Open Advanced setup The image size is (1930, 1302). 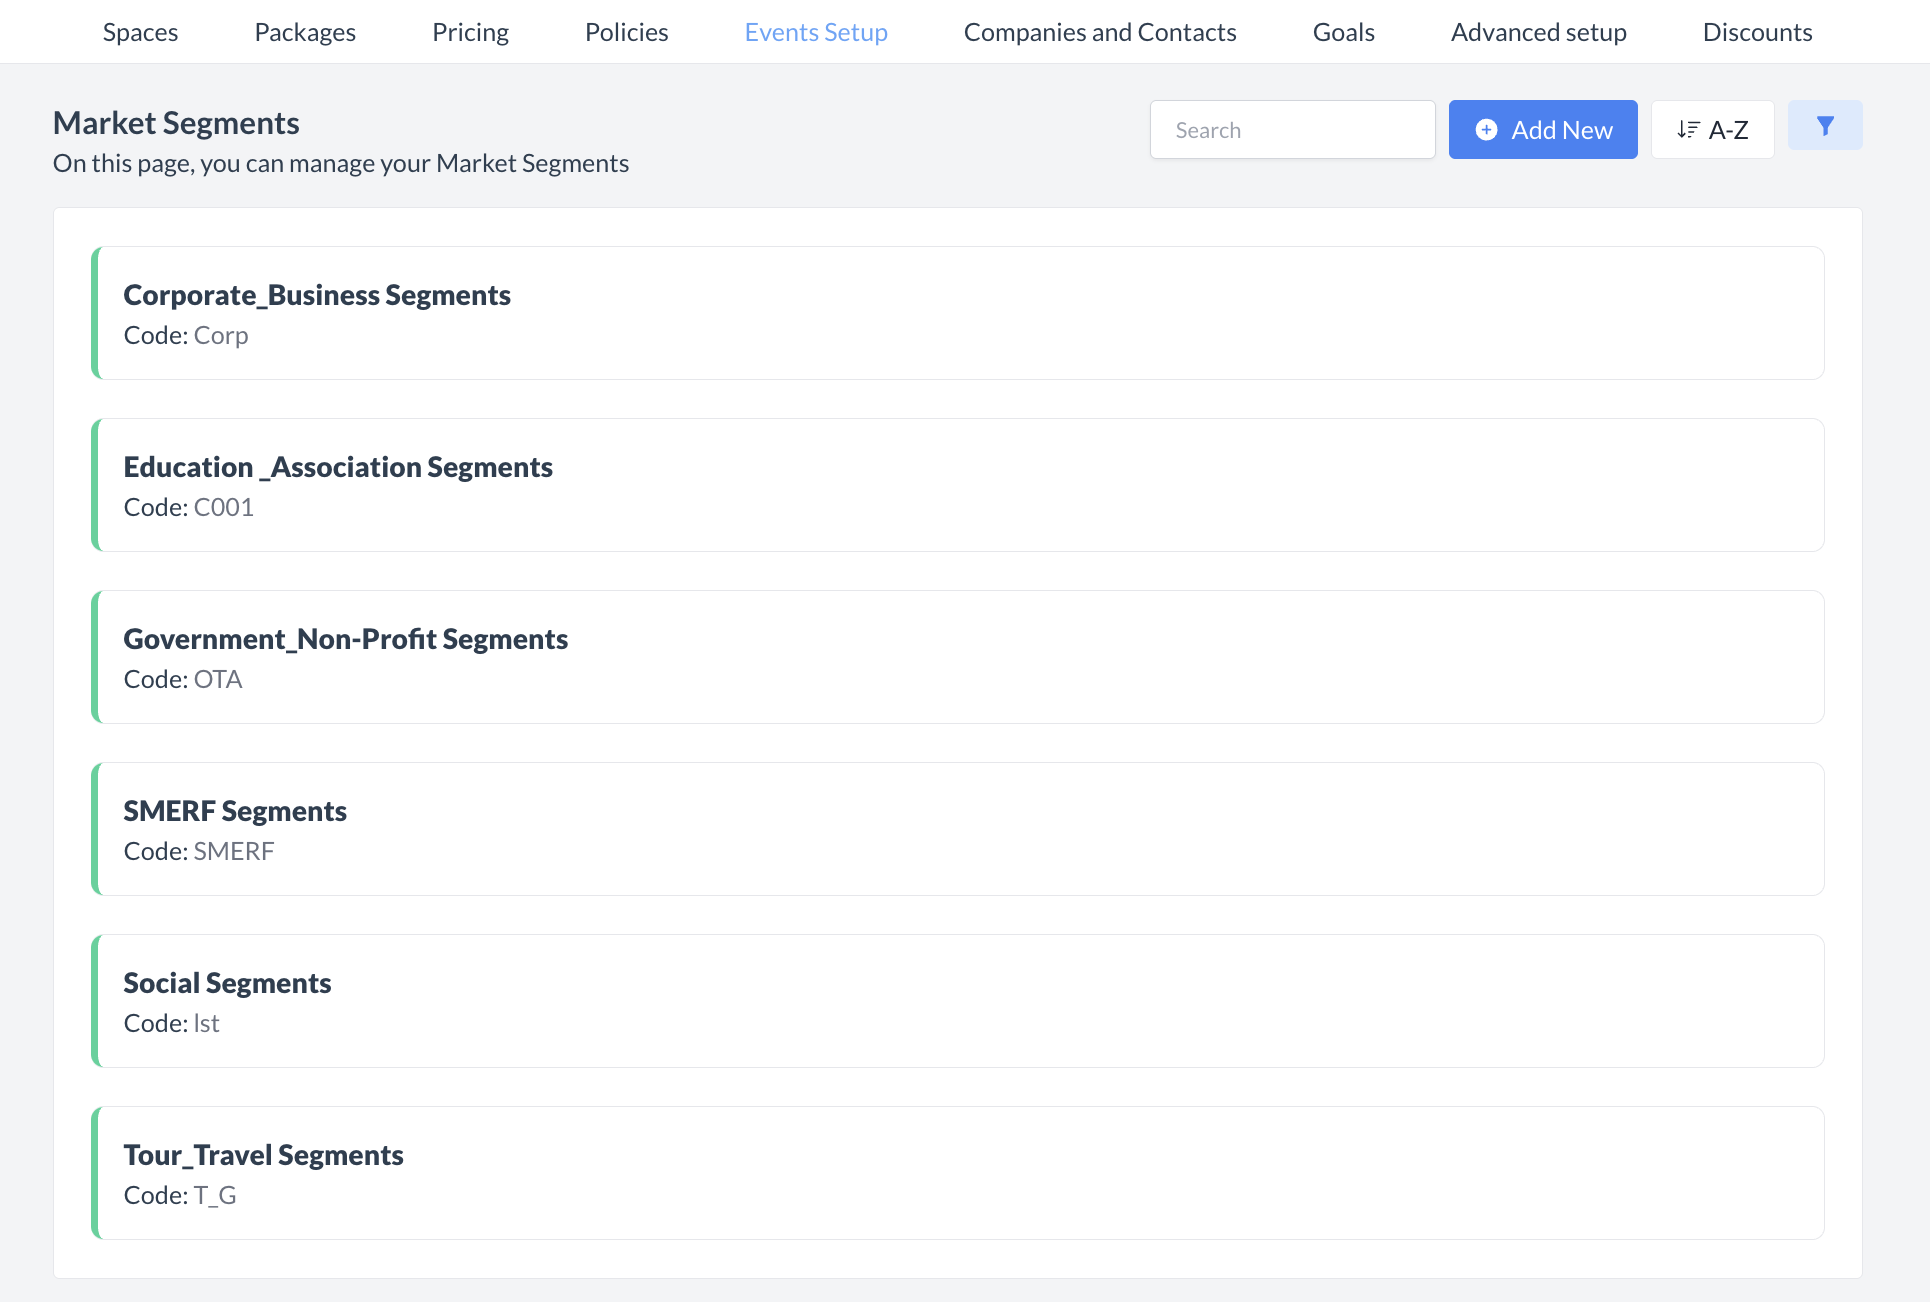(1538, 31)
